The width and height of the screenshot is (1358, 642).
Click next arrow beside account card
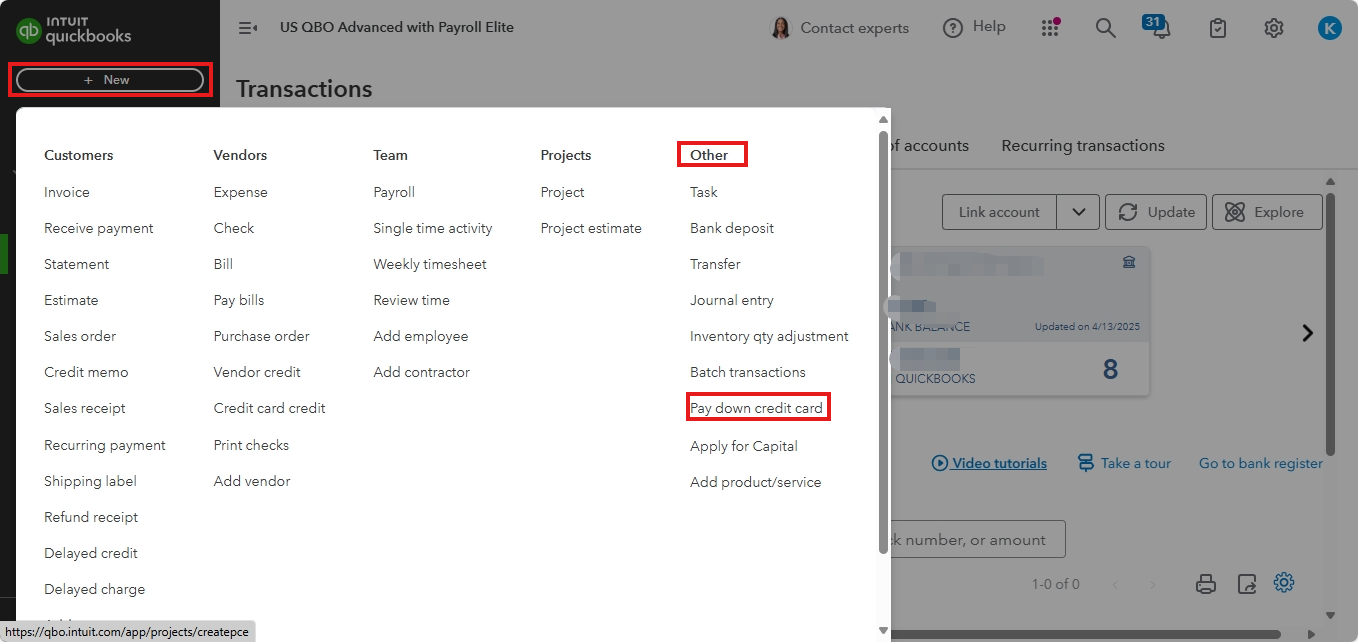tap(1308, 333)
